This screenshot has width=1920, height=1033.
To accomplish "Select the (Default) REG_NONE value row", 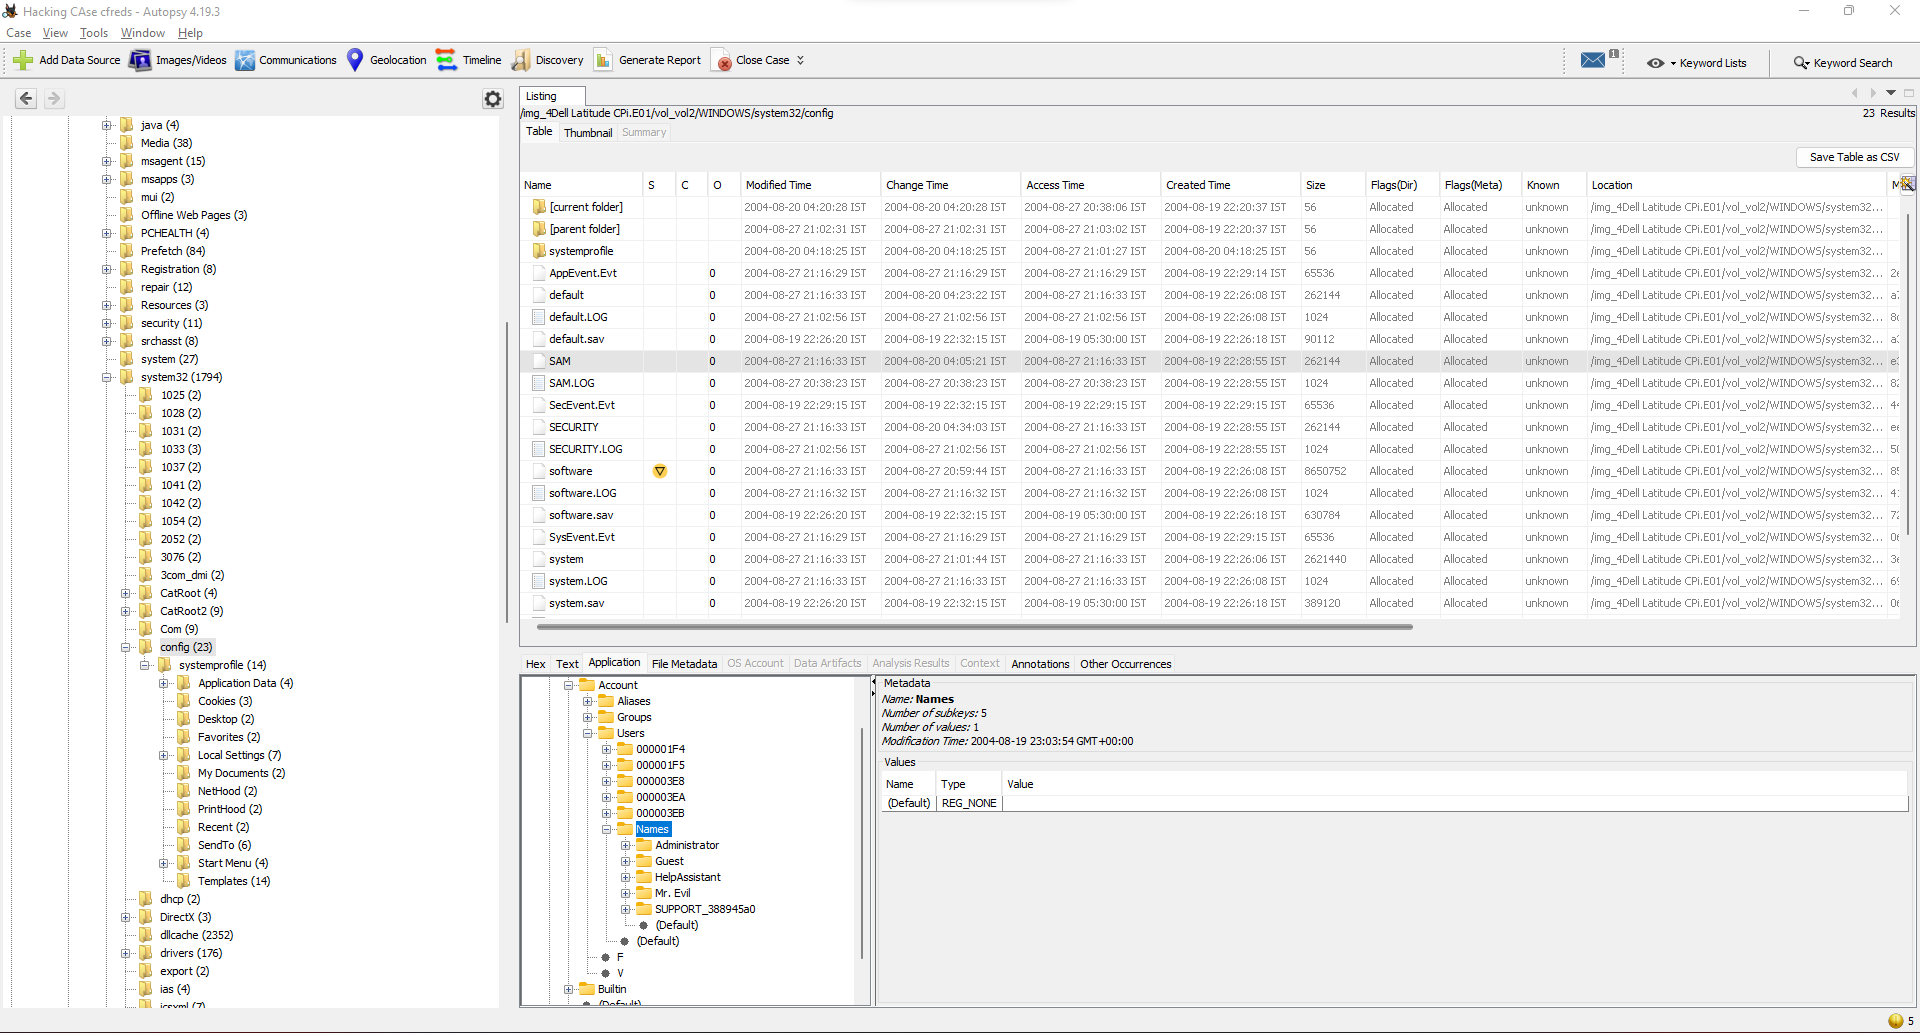I will point(1394,803).
